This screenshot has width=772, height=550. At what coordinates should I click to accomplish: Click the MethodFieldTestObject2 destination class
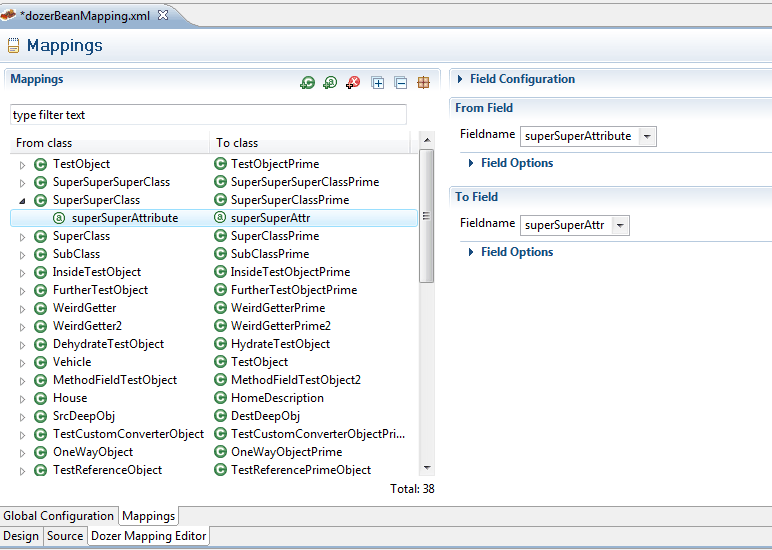click(295, 380)
